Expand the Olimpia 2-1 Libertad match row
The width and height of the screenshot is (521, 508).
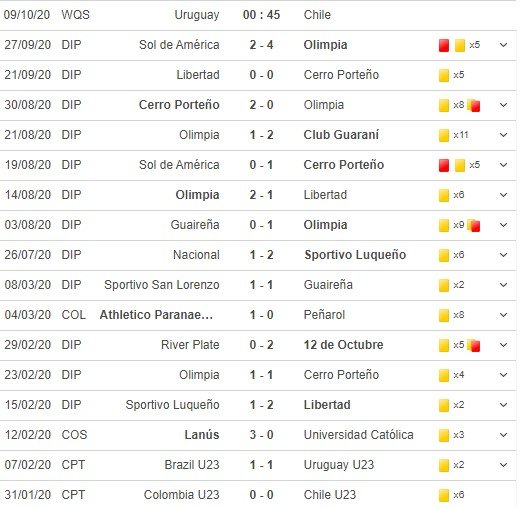503,195
